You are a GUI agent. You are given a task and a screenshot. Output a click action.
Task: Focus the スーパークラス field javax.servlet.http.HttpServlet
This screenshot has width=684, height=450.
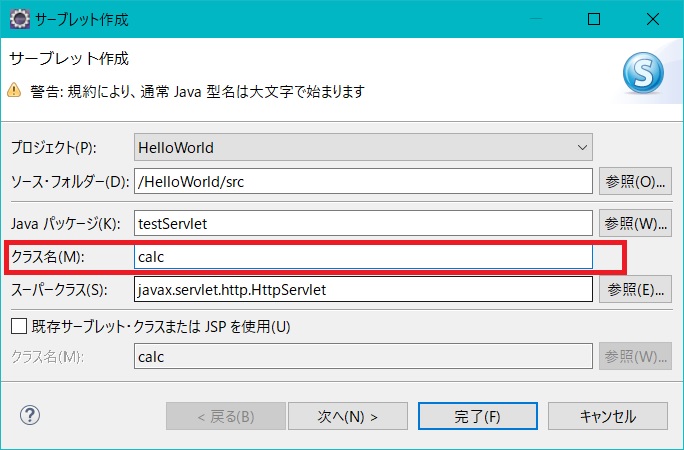click(363, 289)
